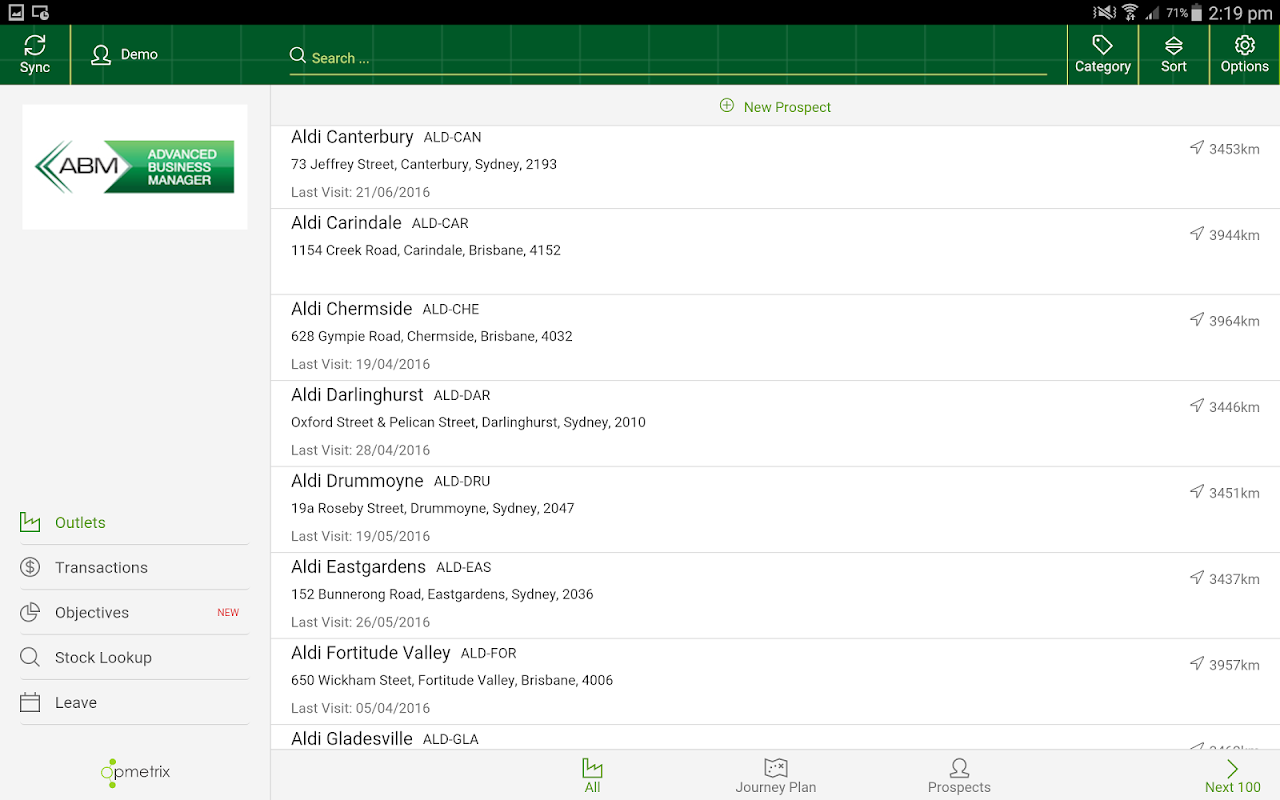Tap navigation arrow for Aldi Carindale
1280x800 pixels.
click(1196, 234)
